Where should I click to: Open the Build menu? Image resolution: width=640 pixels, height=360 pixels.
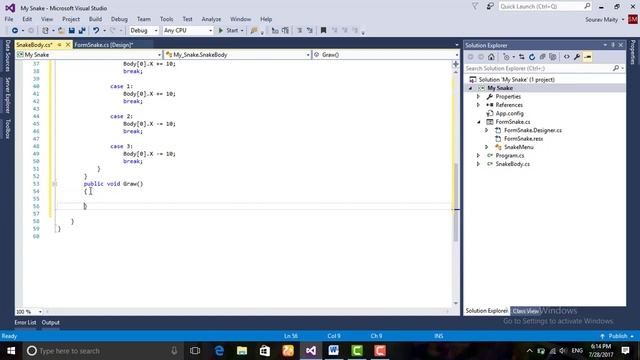tap(95, 19)
